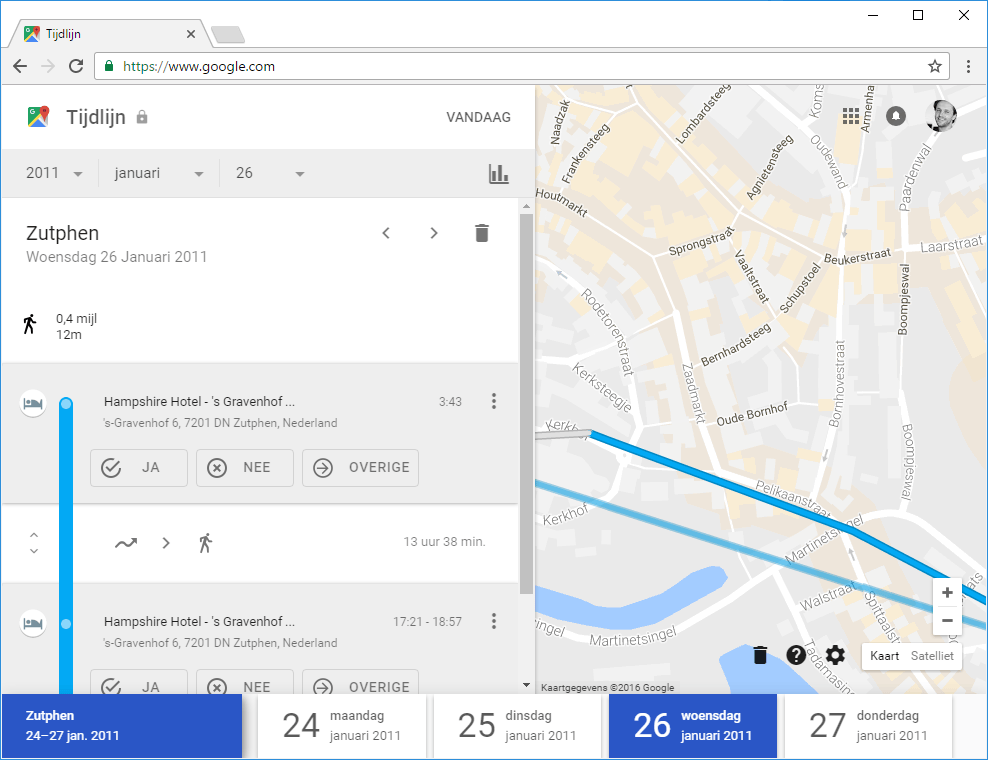Select dinsdag 25 januari 2011
This screenshot has width=988, height=760.
pyautogui.click(x=517, y=726)
